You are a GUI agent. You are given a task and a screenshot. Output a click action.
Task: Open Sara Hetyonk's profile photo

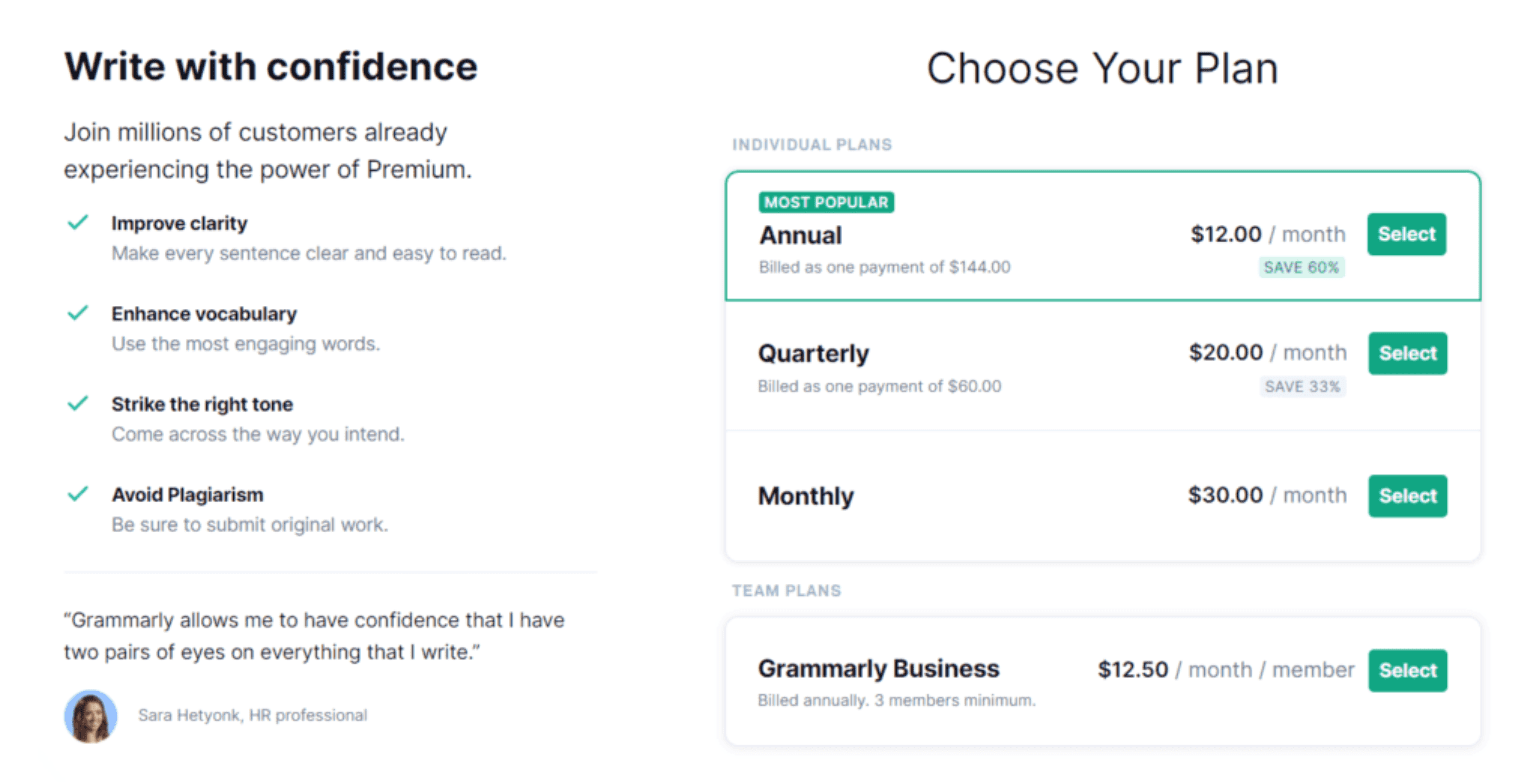90,716
